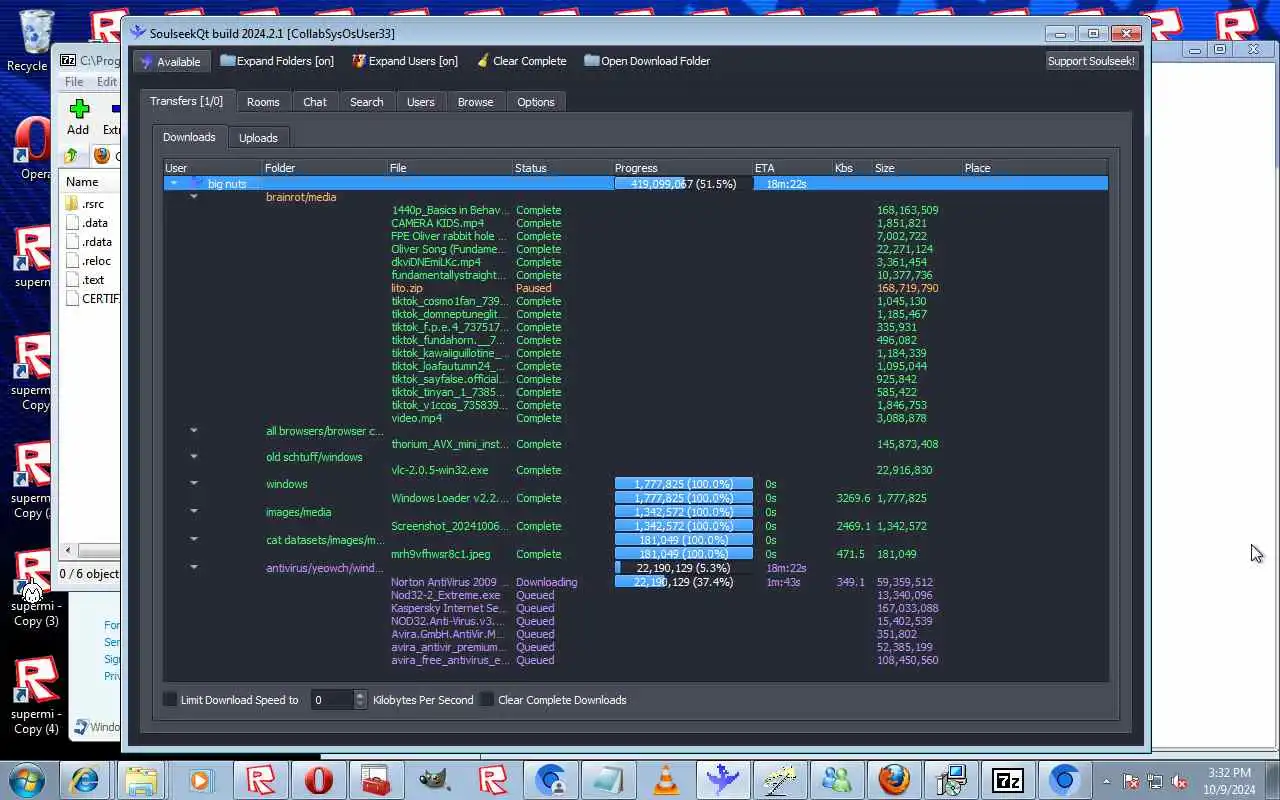Select the mrh9vfhwsr8c1.jpeg file
Image resolution: width=1280 pixels, height=800 pixels.
click(x=440, y=554)
